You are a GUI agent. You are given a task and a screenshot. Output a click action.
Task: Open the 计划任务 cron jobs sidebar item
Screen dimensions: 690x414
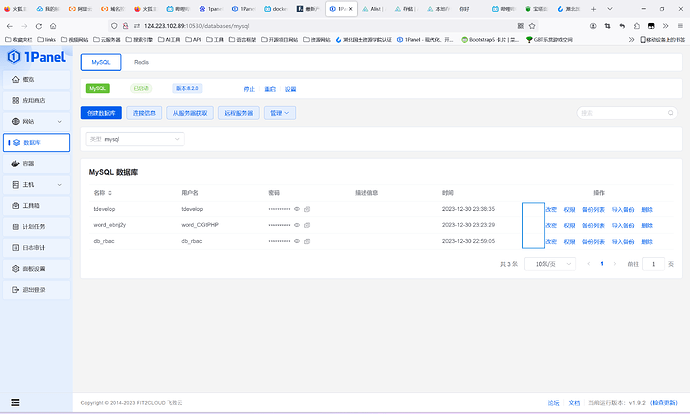point(36,227)
